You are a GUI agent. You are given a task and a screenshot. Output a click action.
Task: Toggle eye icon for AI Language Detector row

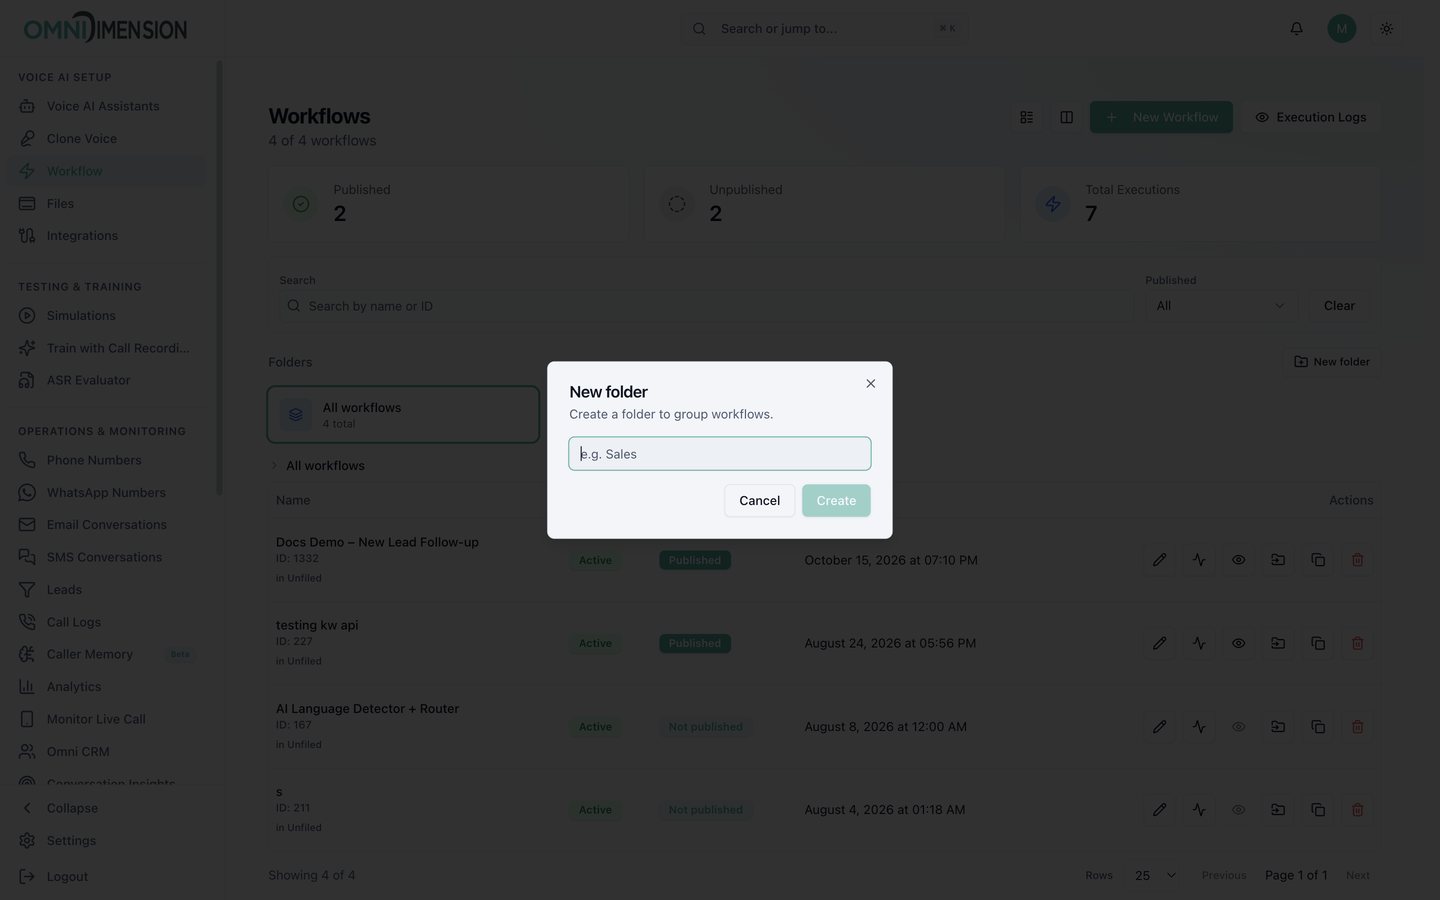tap(1238, 727)
